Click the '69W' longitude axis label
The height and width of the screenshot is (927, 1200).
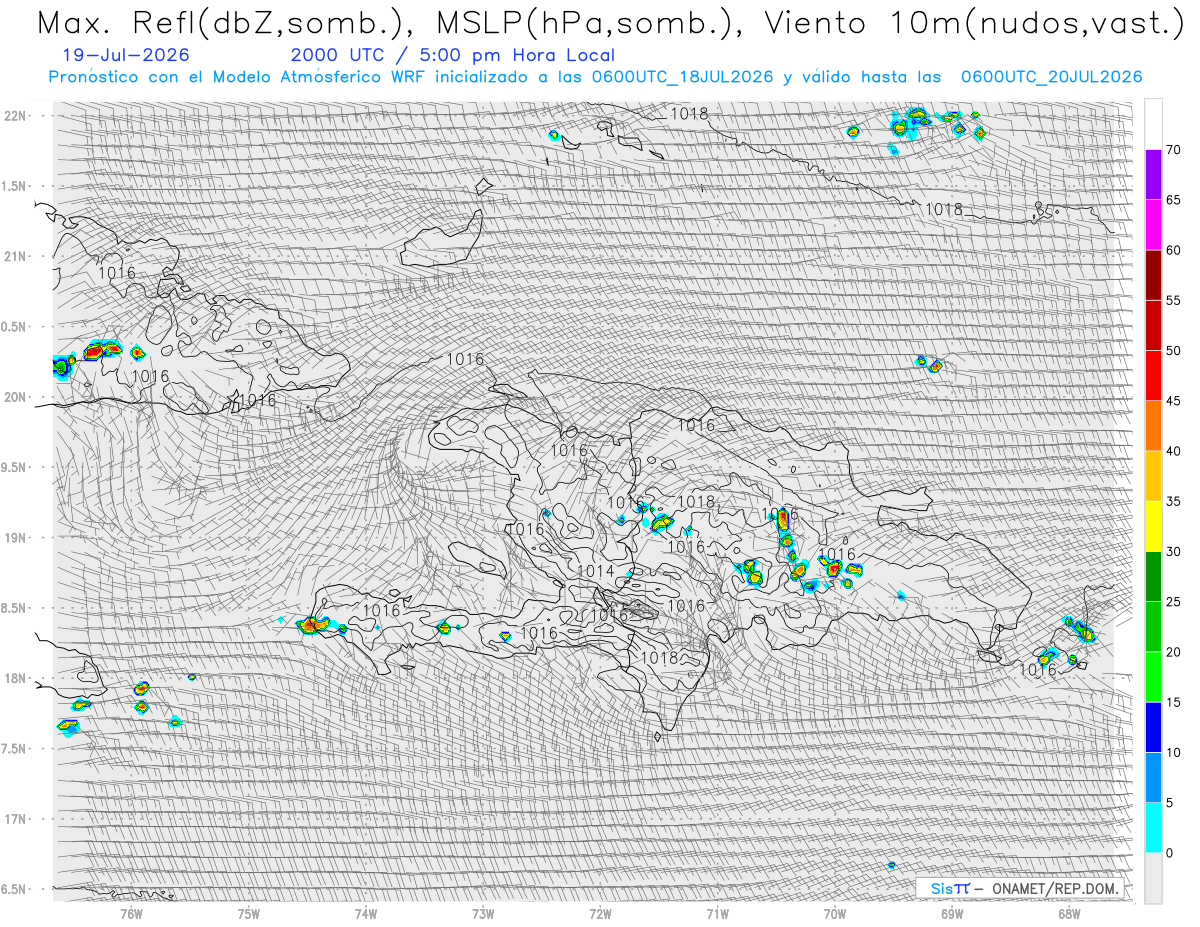pyautogui.click(x=952, y=914)
